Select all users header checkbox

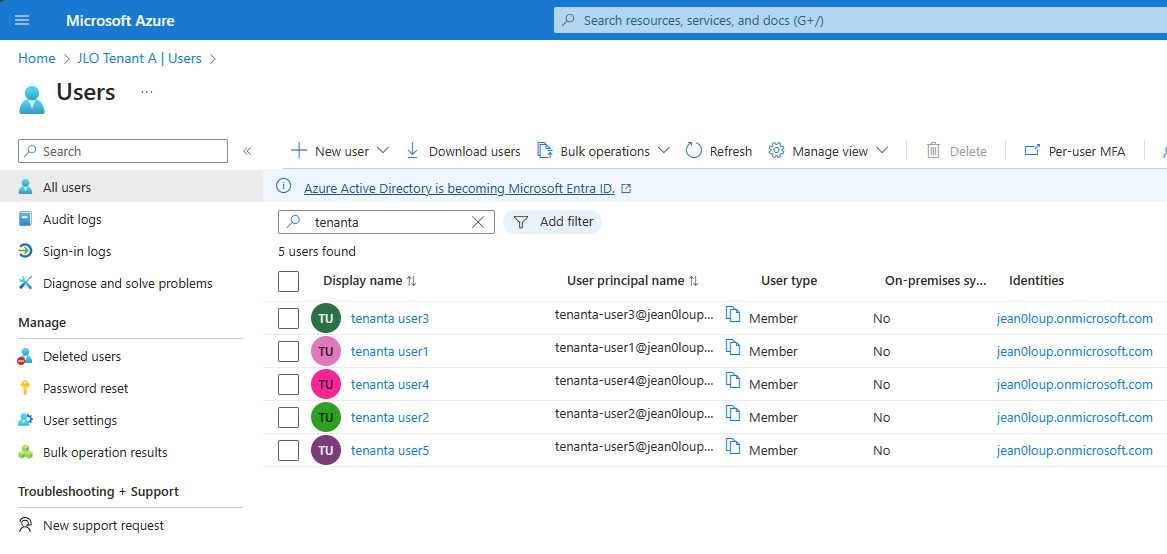[288, 281]
